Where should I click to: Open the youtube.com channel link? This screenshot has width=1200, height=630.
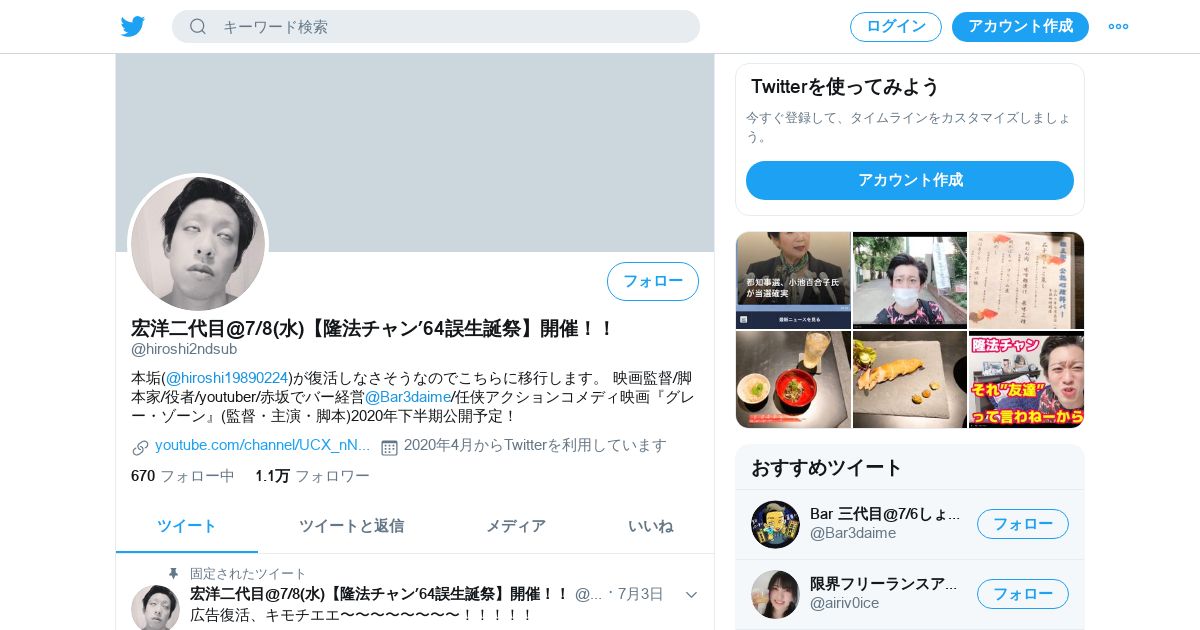(262, 445)
